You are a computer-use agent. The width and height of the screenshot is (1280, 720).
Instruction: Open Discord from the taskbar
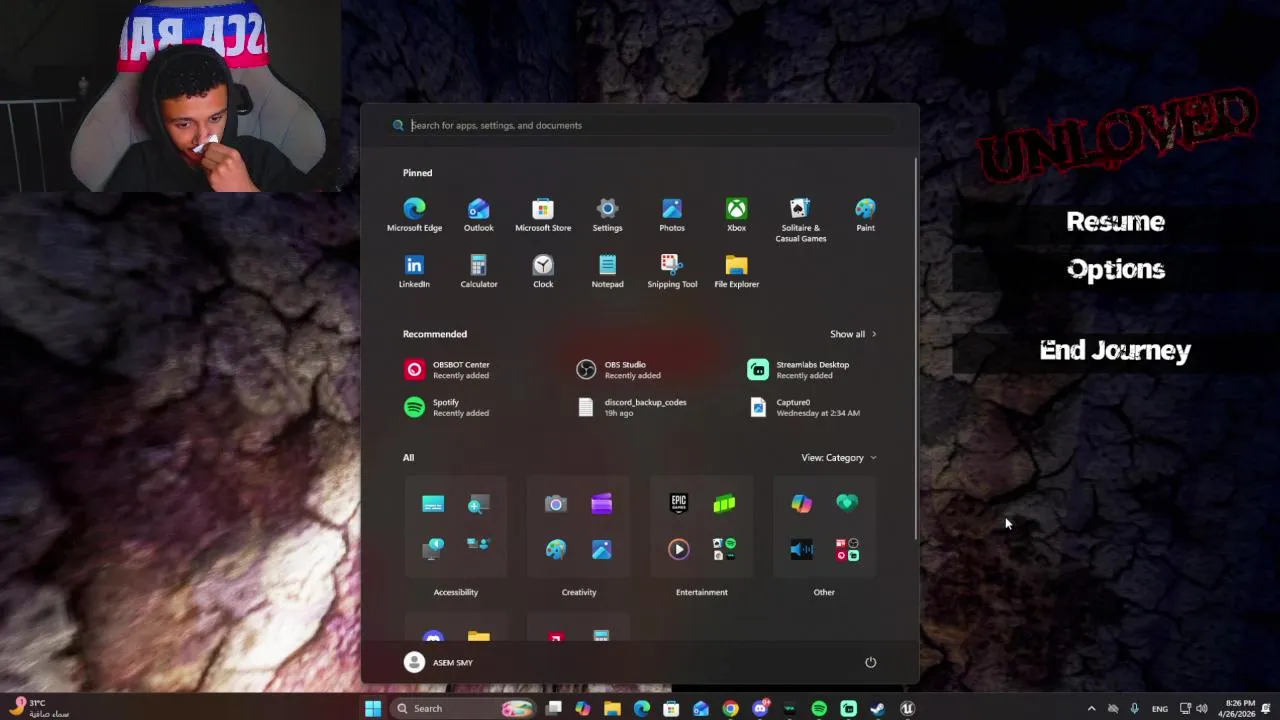click(x=761, y=708)
